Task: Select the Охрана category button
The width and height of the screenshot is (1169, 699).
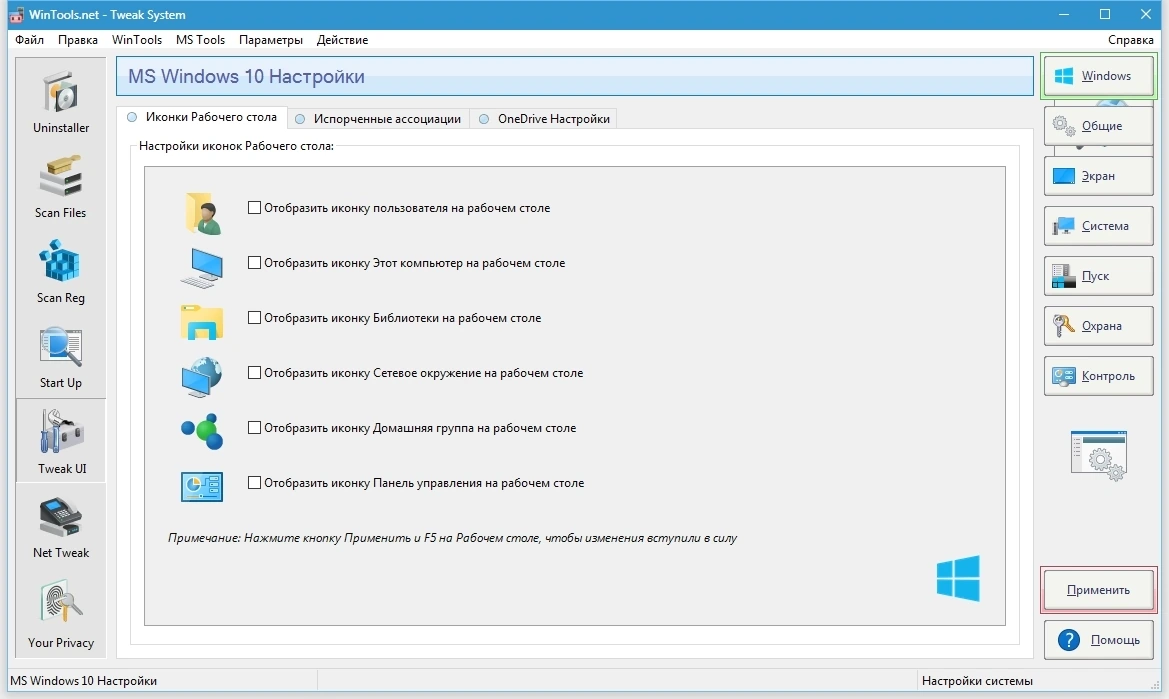Action: (x=1098, y=326)
